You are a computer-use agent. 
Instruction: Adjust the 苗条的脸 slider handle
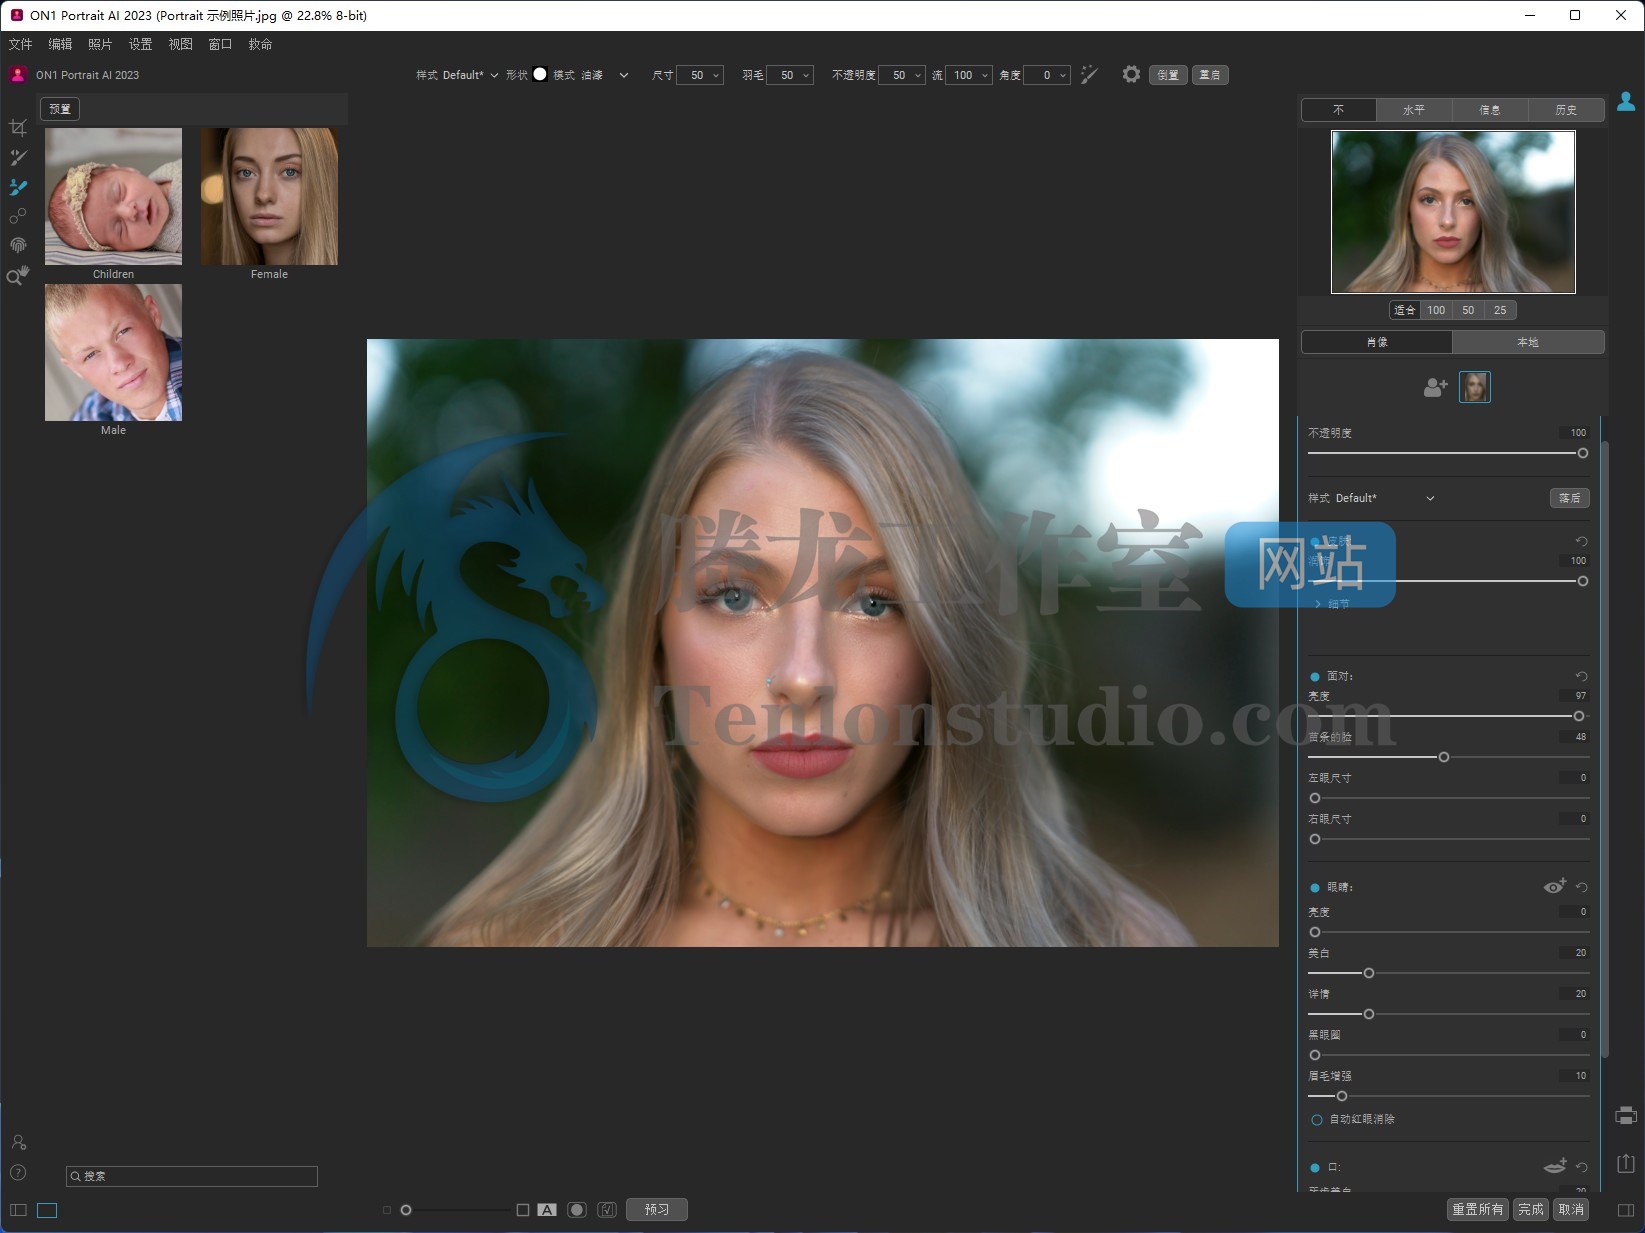(1444, 757)
